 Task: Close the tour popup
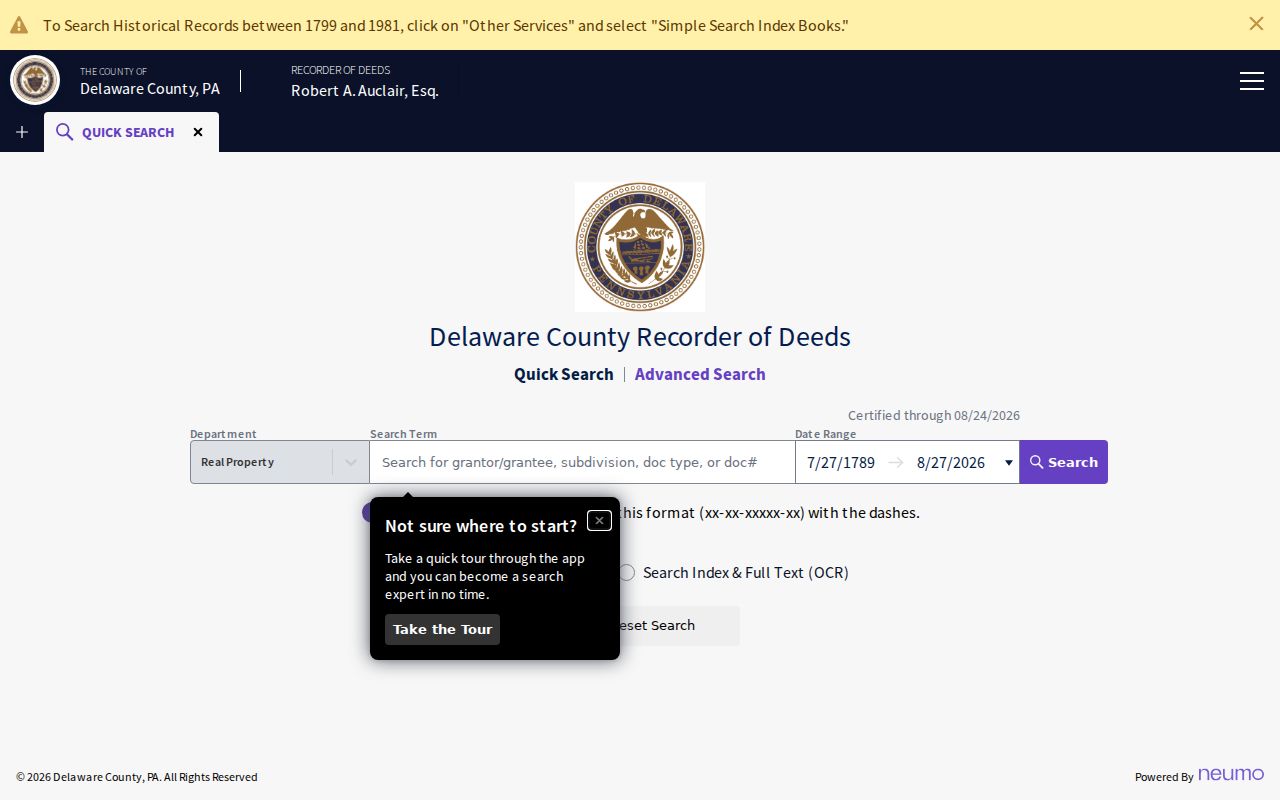click(599, 520)
